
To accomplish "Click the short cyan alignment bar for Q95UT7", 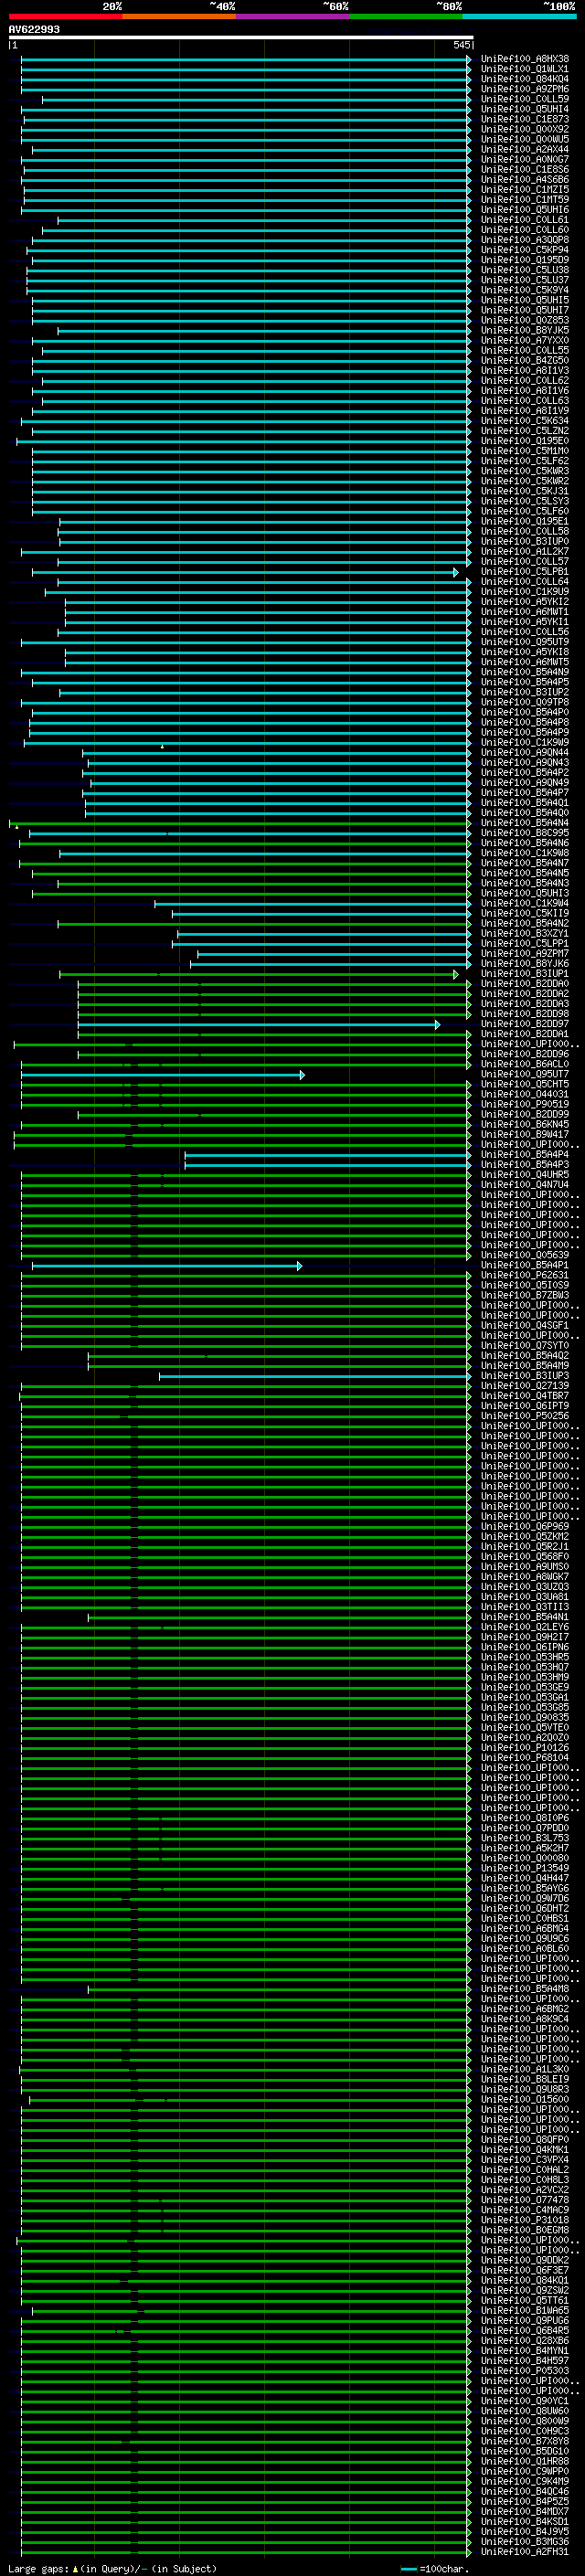I will click(x=163, y=1075).
